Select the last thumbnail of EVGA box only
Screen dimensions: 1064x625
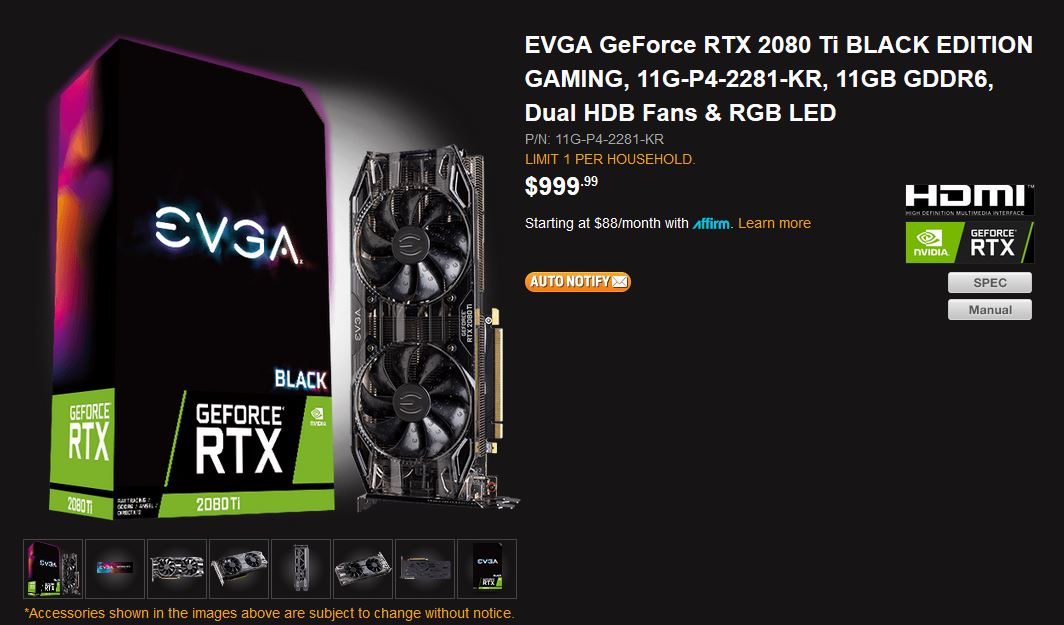[487, 569]
